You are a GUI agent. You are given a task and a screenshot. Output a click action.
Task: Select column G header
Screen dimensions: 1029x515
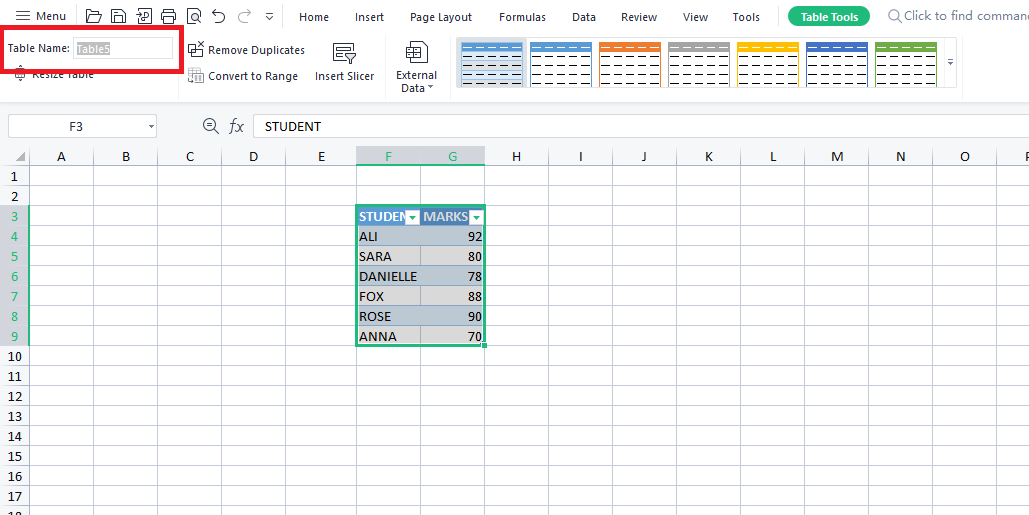453,156
